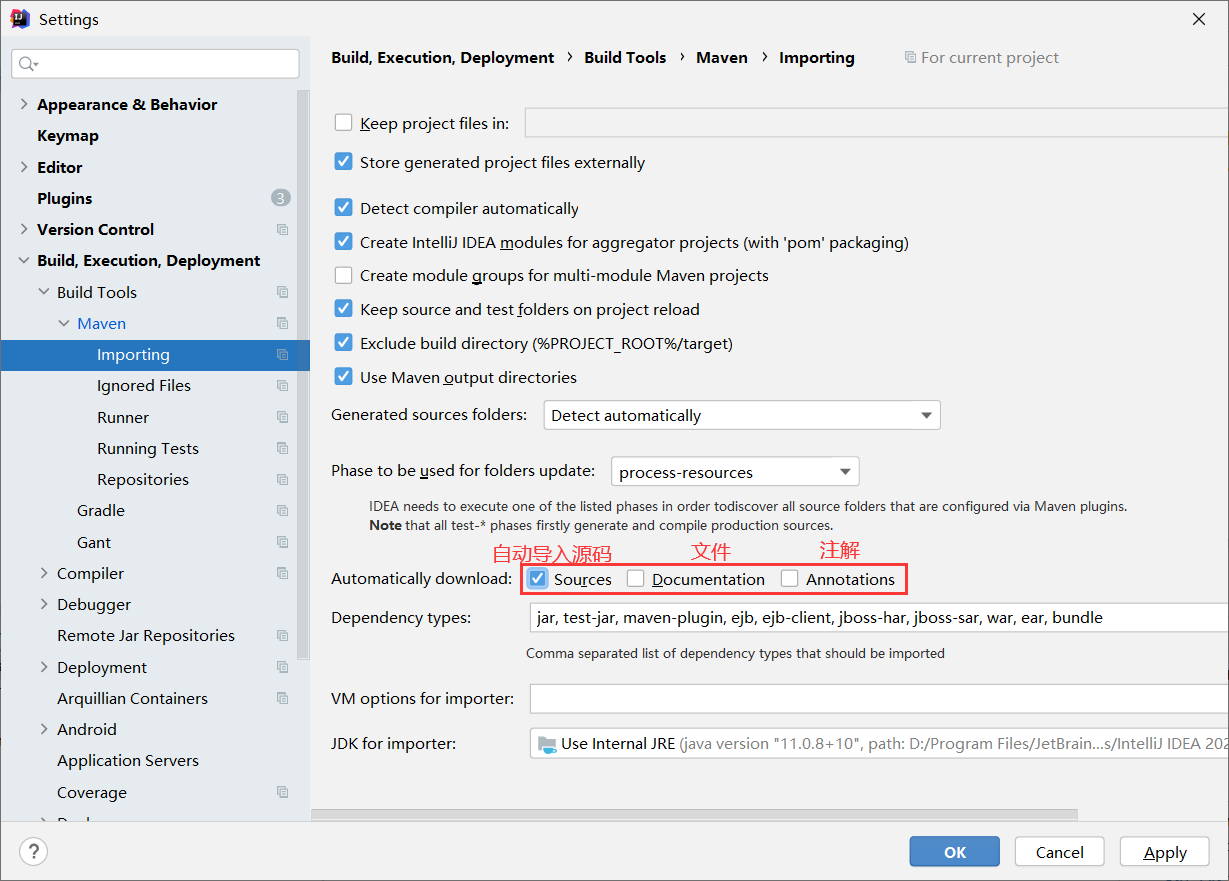This screenshot has width=1229, height=881.
Task: Click the settings search field
Action: [155, 64]
